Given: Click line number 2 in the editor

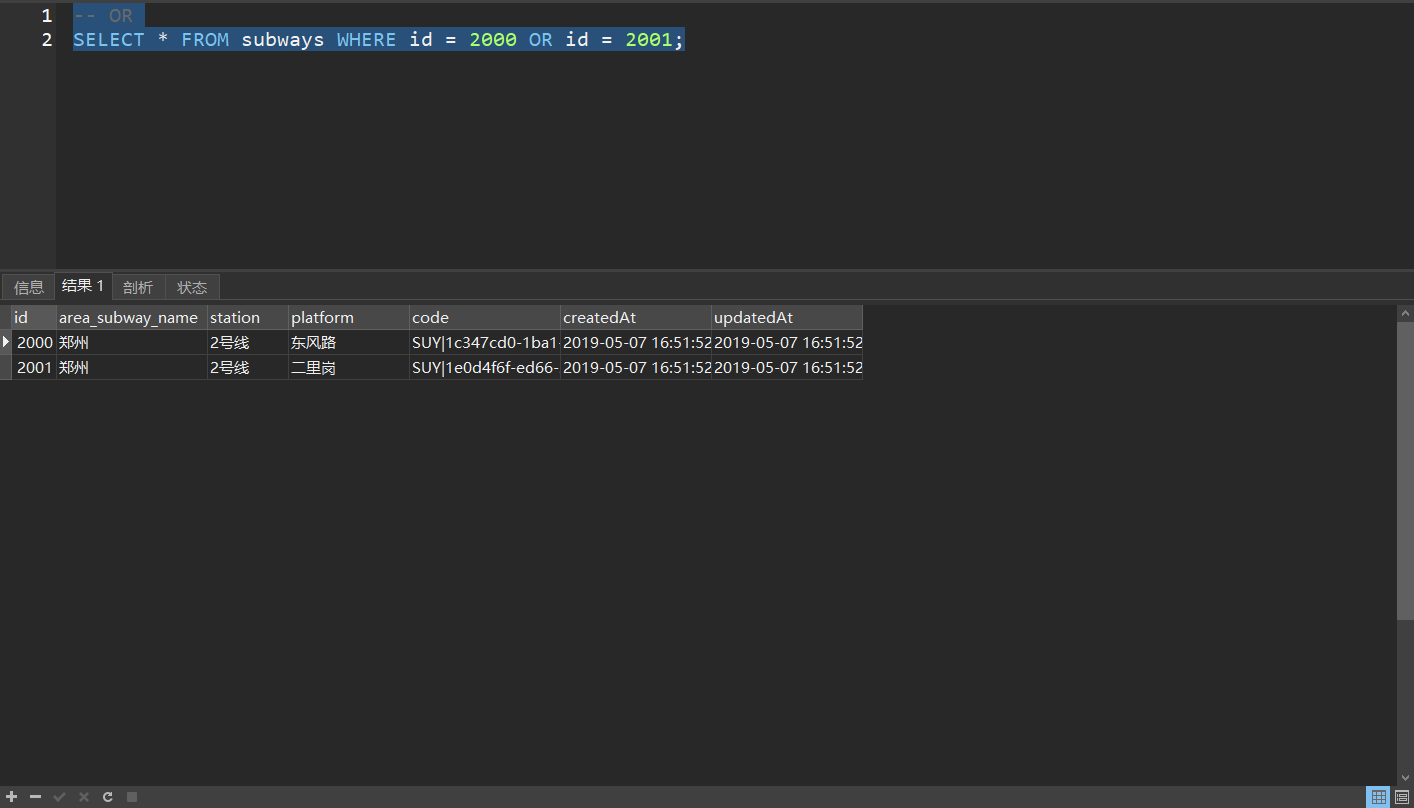Looking at the screenshot, I should (x=46, y=40).
